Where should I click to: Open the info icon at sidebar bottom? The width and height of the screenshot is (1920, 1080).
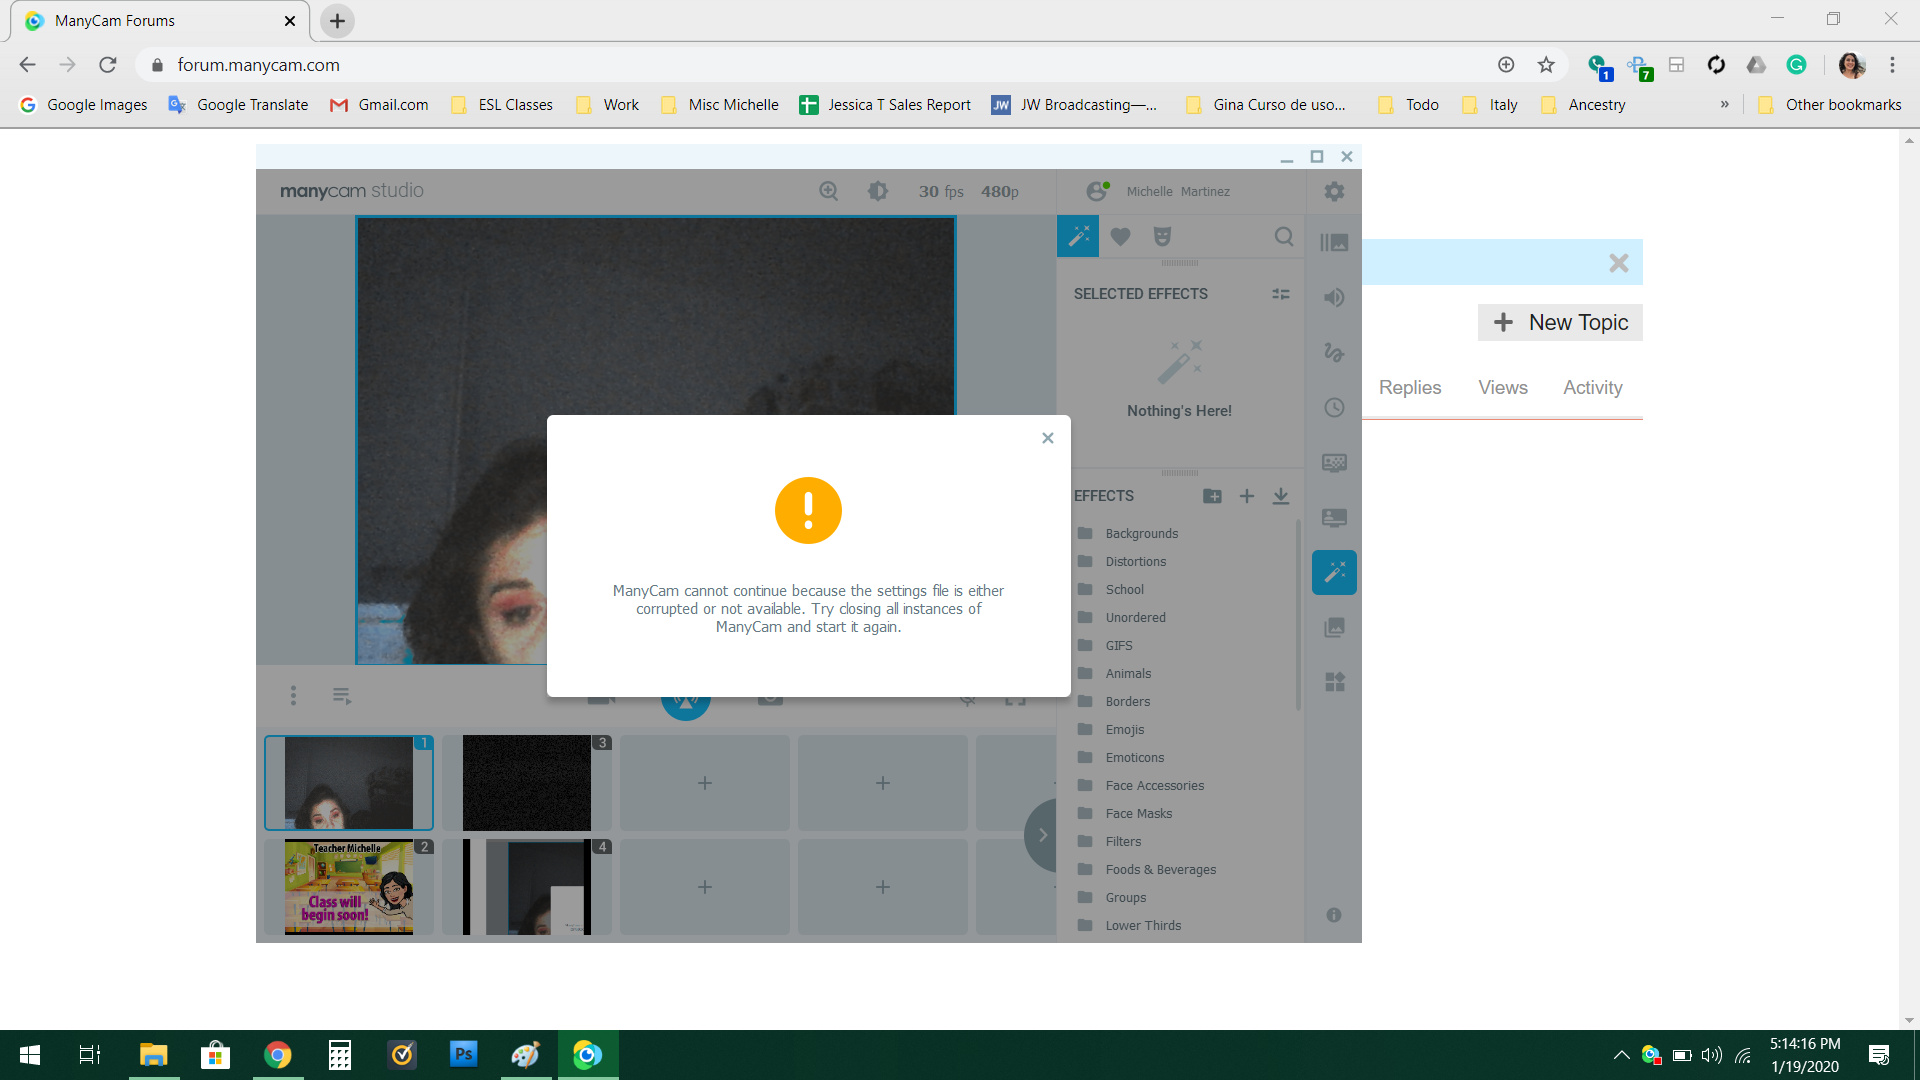click(1334, 915)
